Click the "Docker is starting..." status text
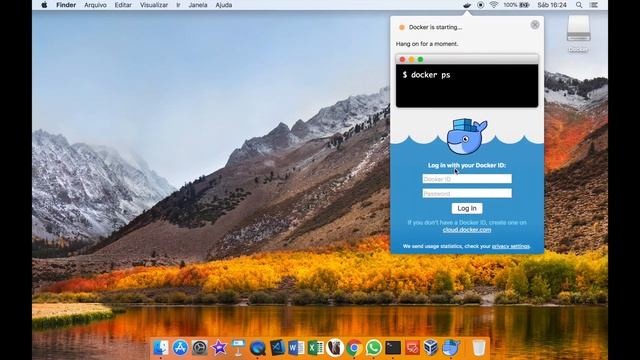640x360 pixels. tap(435, 27)
